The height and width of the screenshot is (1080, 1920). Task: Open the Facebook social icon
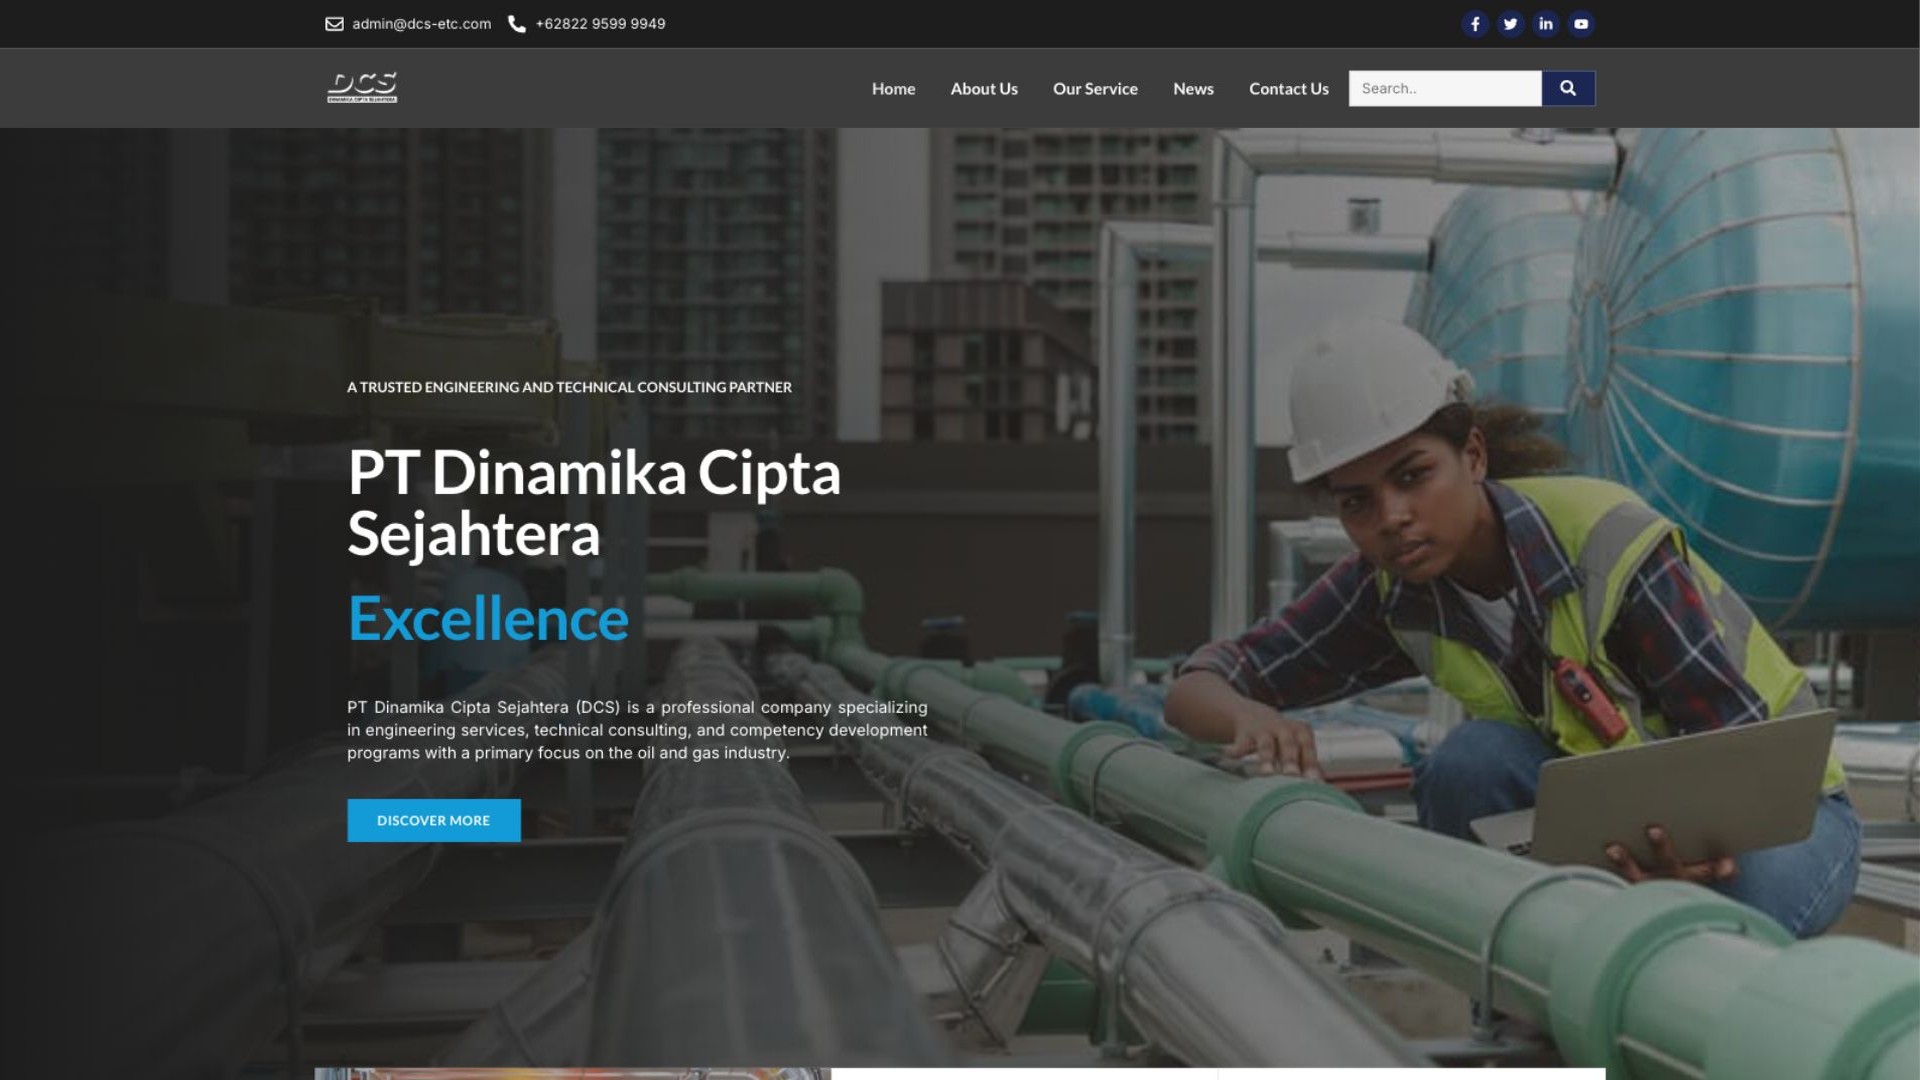point(1475,24)
